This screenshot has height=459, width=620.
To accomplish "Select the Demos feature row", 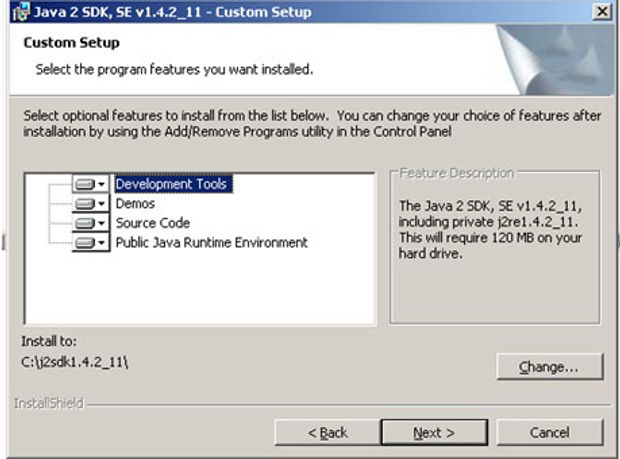I will pyautogui.click(x=135, y=204).
